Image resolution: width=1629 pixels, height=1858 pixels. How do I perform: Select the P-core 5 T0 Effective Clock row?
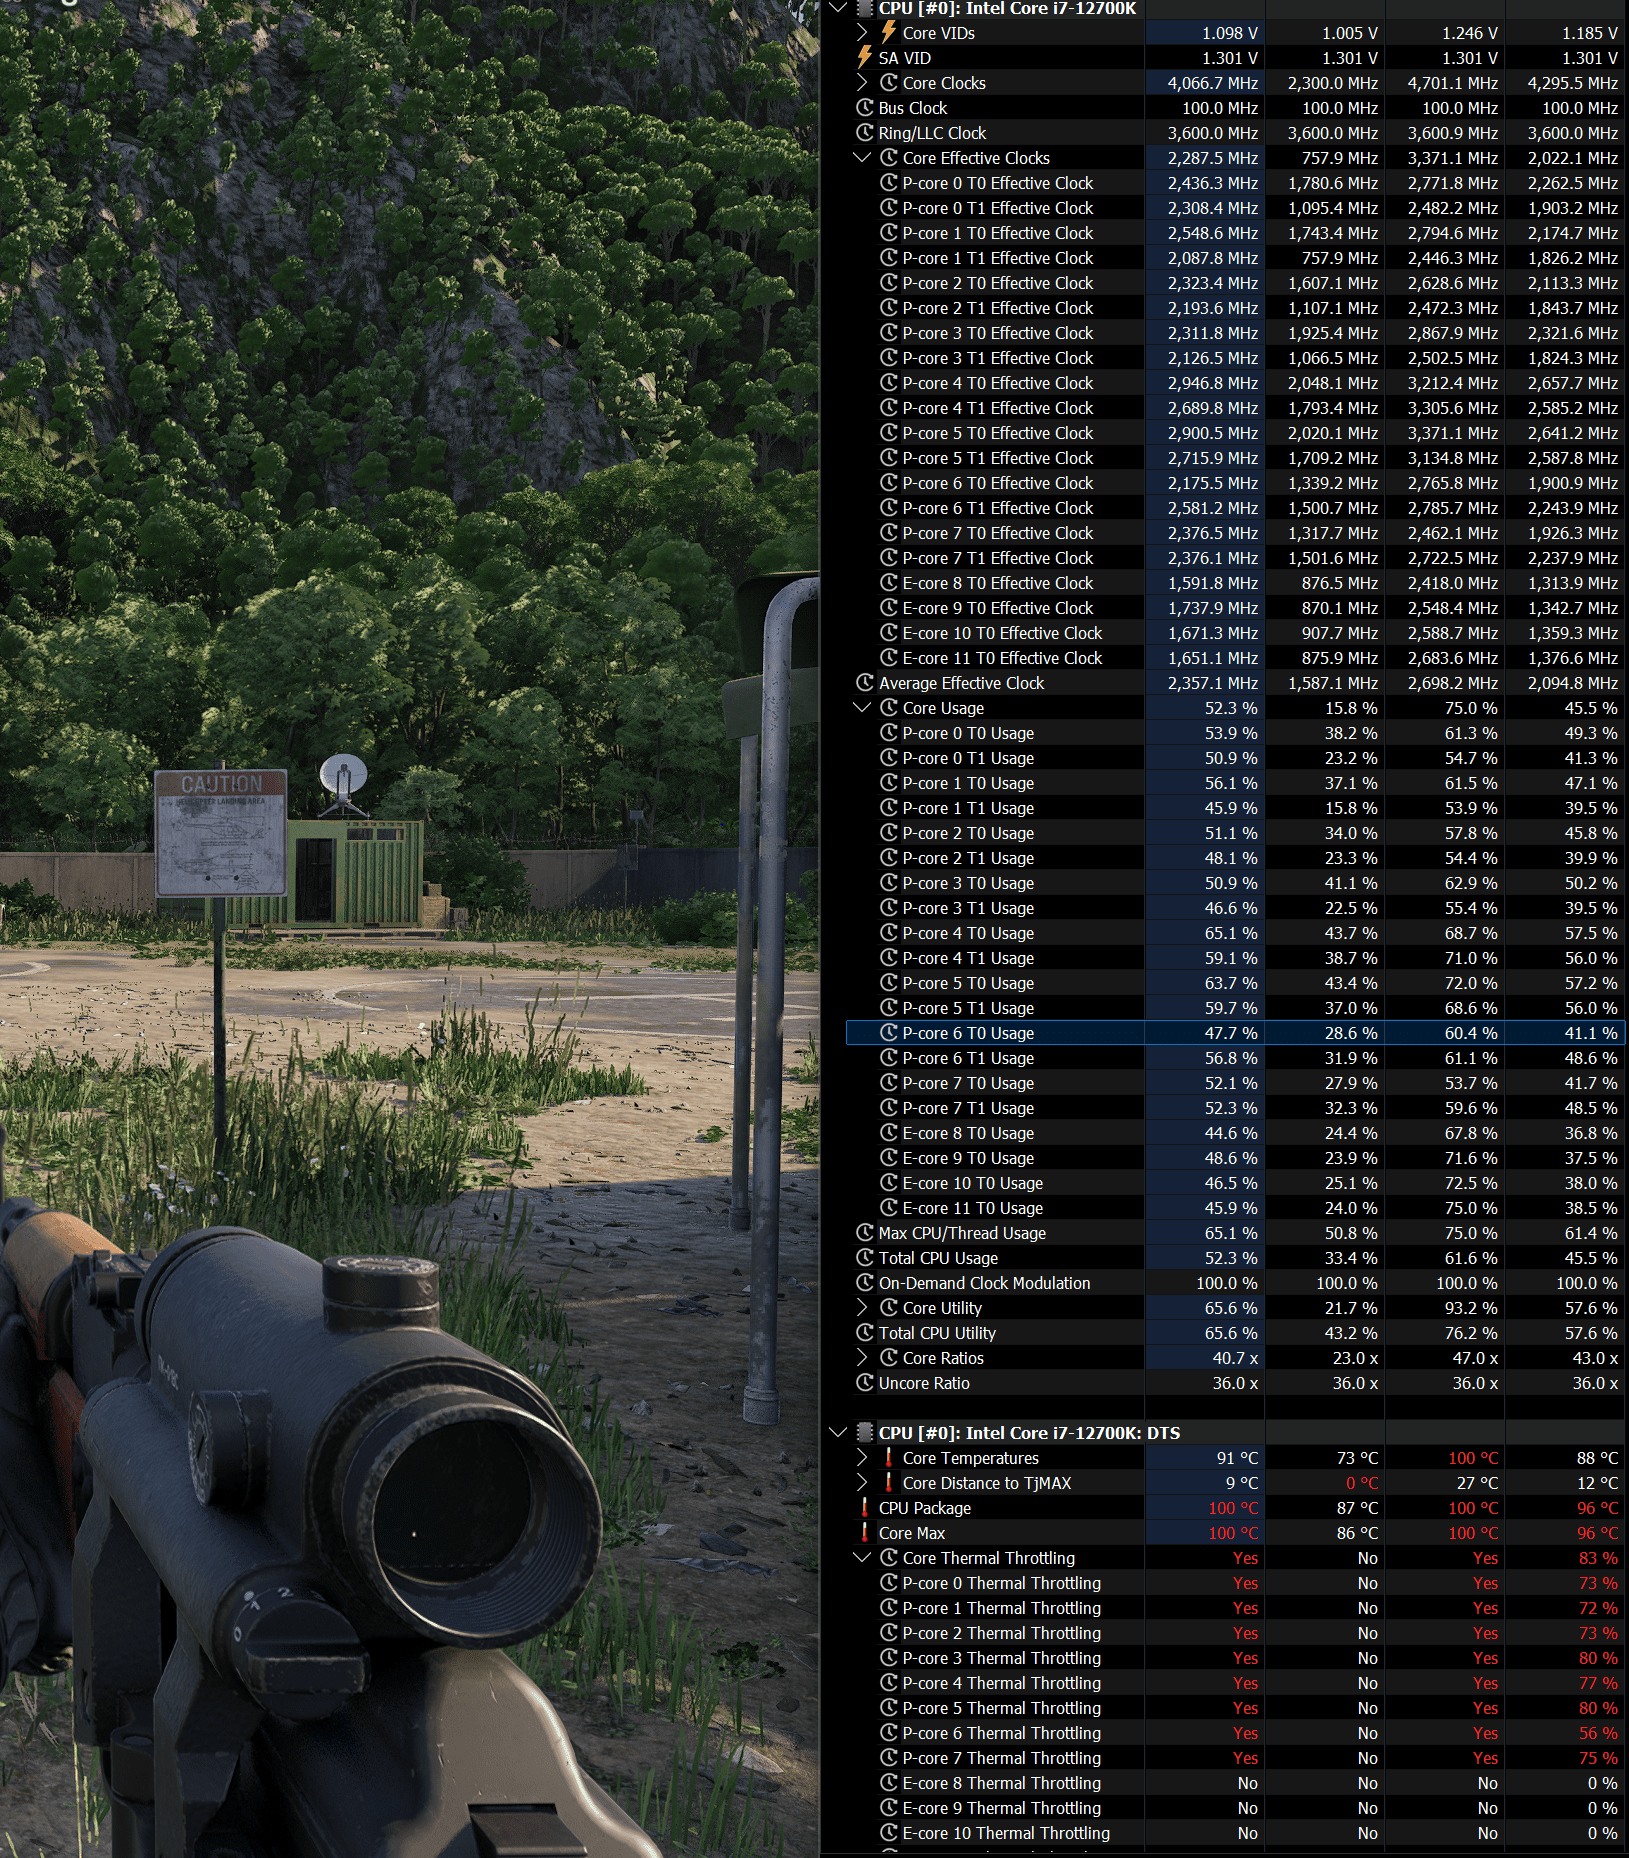click(1235, 433)
